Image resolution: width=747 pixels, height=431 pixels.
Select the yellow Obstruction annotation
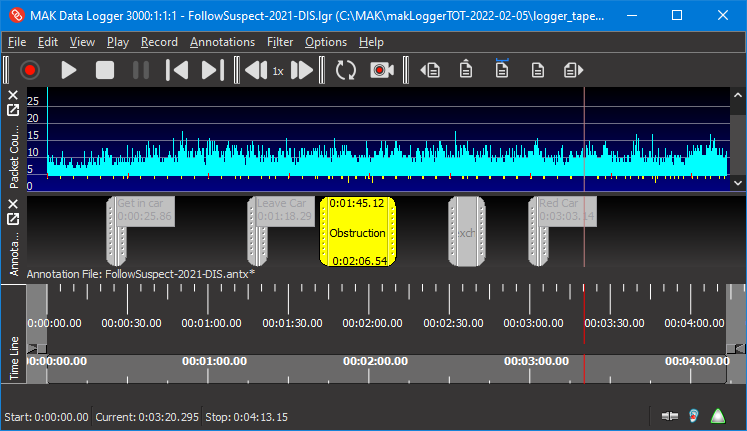point(357,232)
